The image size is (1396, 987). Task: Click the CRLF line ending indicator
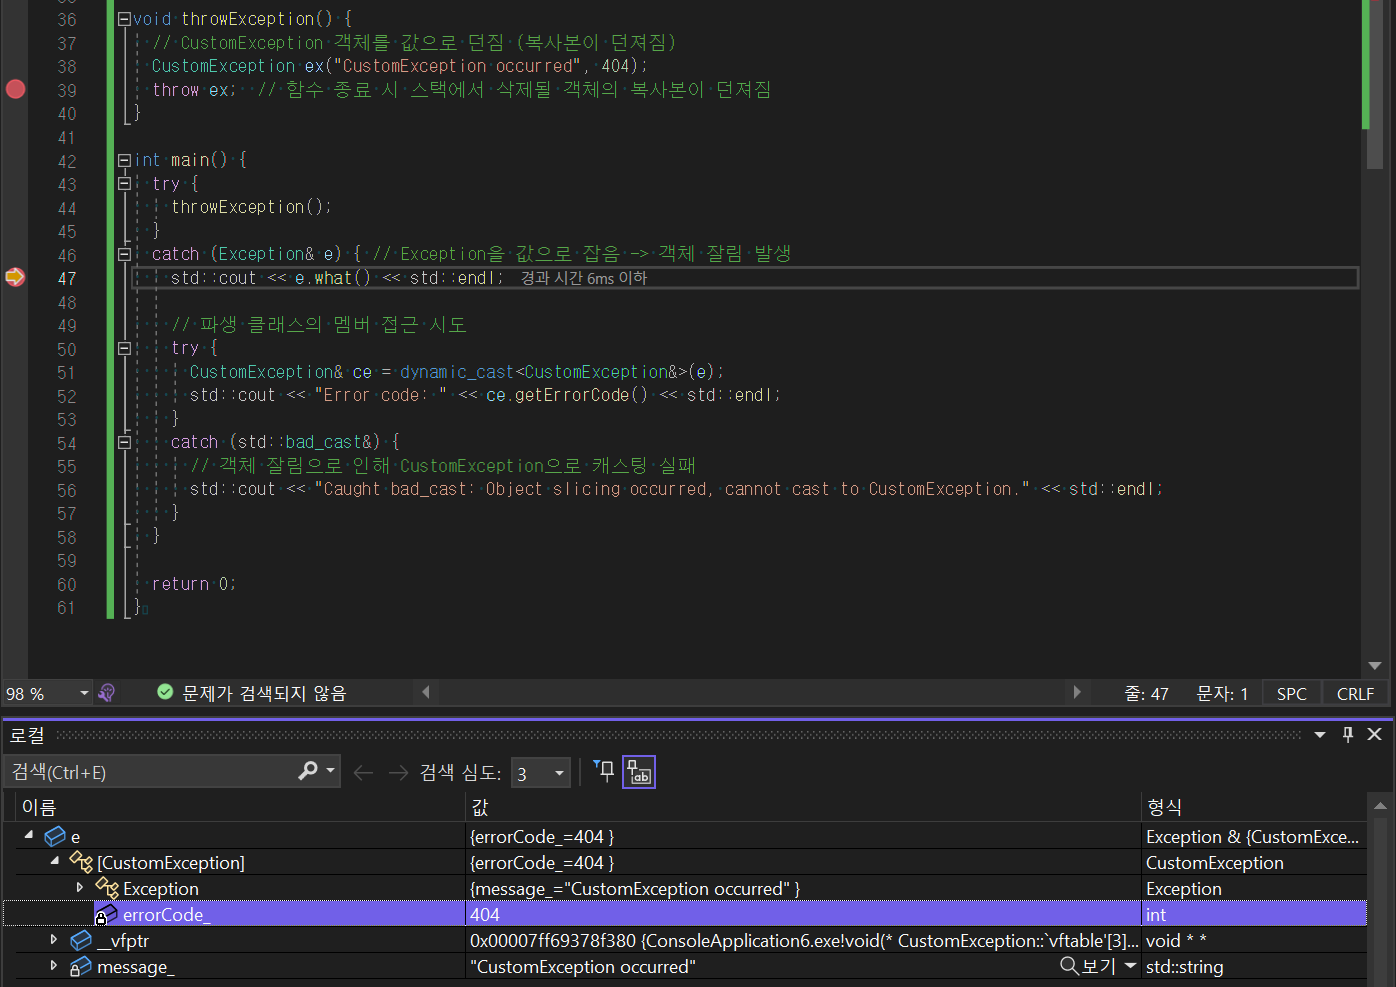coord(1355,694)
